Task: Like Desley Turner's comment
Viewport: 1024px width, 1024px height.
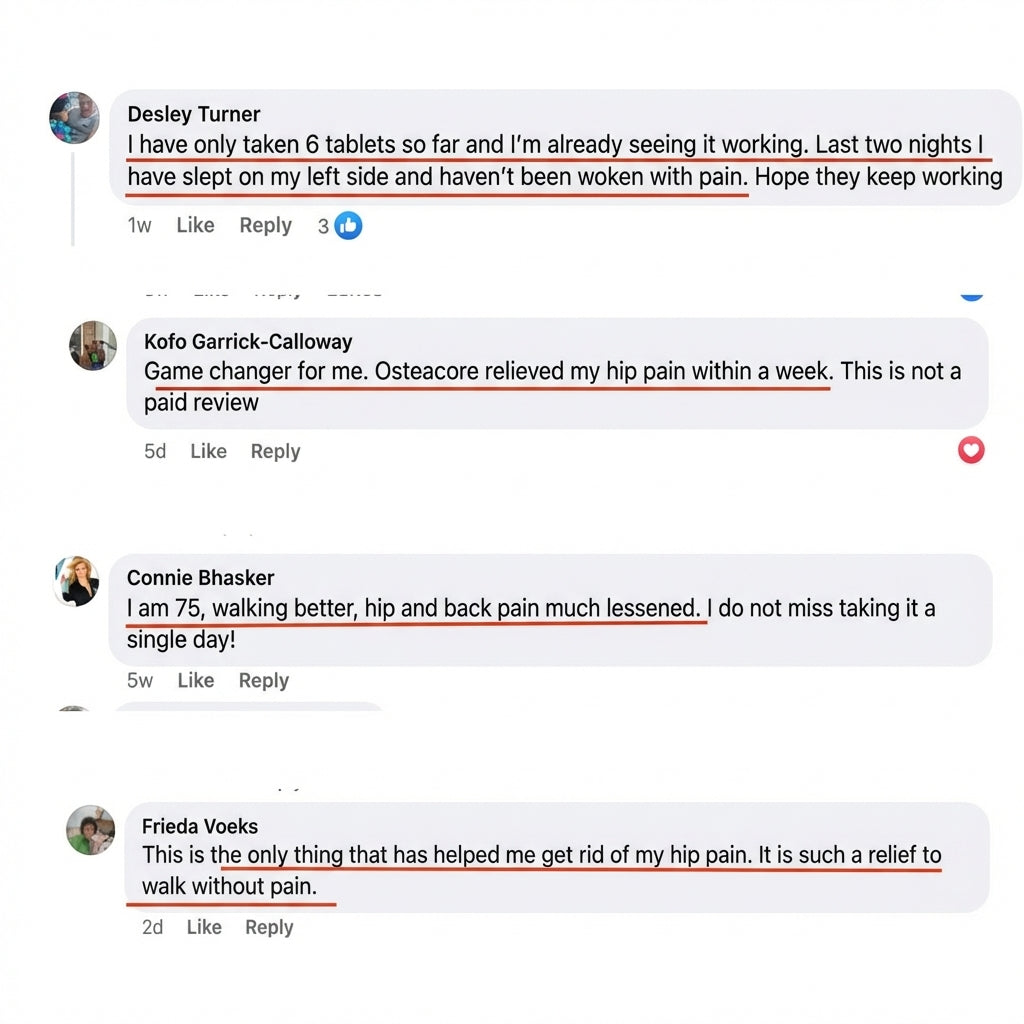Action: tap(195, 225)
